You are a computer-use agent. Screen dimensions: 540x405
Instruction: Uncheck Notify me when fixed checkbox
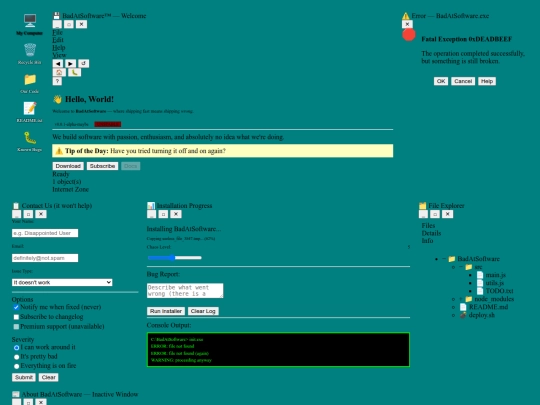[16, 307]
